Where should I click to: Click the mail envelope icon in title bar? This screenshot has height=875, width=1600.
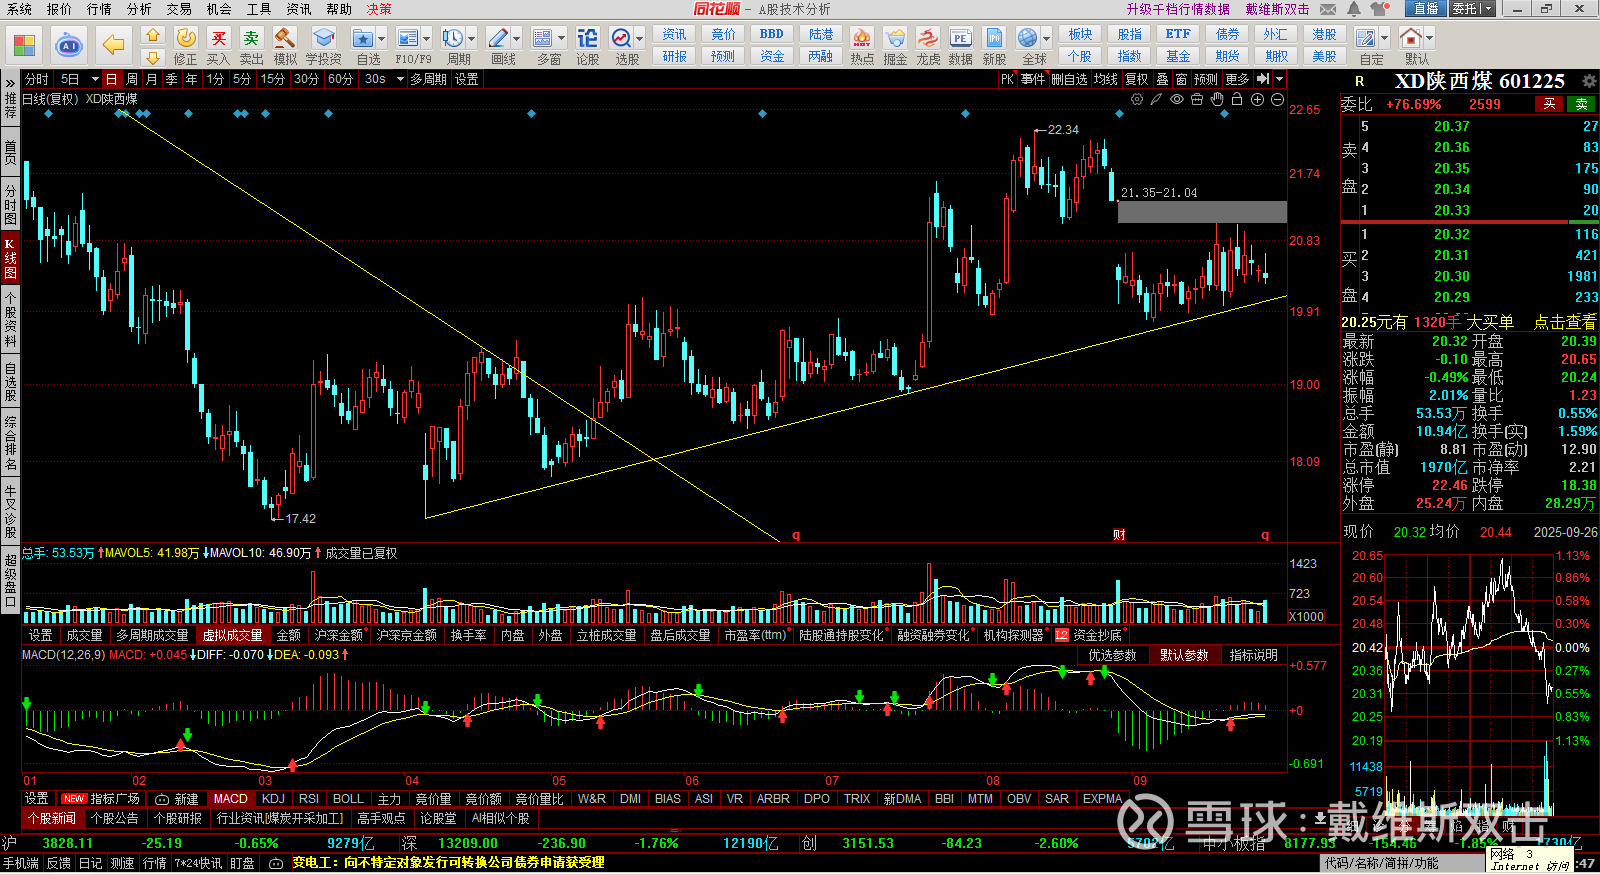click(1328, 9)
